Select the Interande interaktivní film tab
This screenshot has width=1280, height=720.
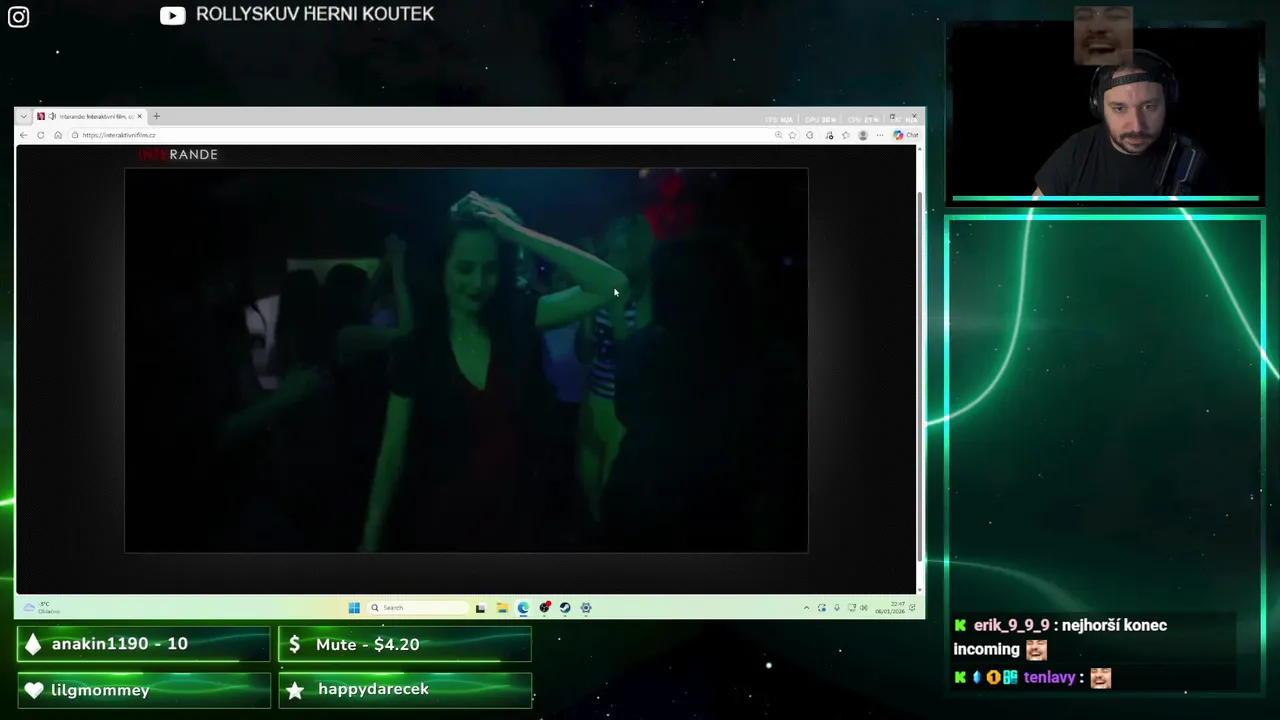click(x=90, y=116)
